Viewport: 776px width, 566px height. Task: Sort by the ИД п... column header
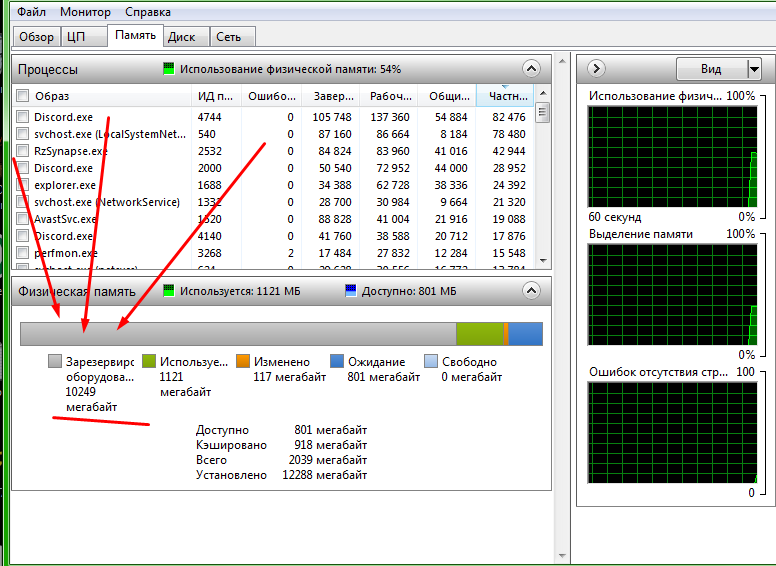click(216, 96)
